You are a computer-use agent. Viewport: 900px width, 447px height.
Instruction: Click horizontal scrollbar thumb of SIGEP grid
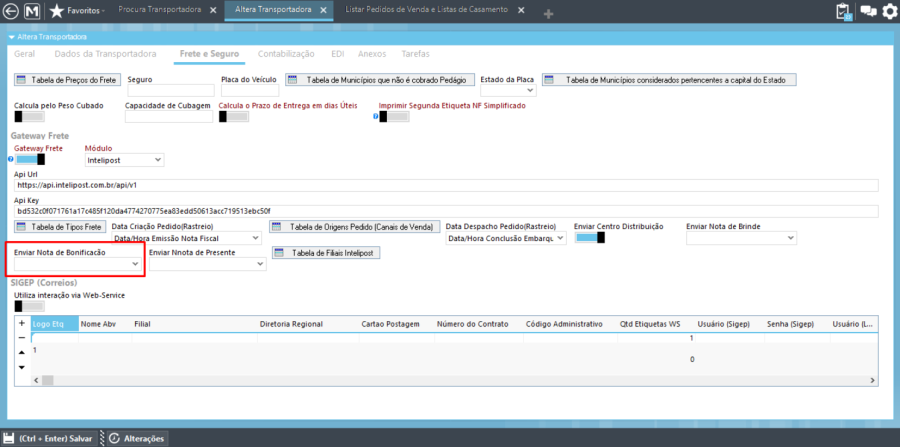pos(48,380)
